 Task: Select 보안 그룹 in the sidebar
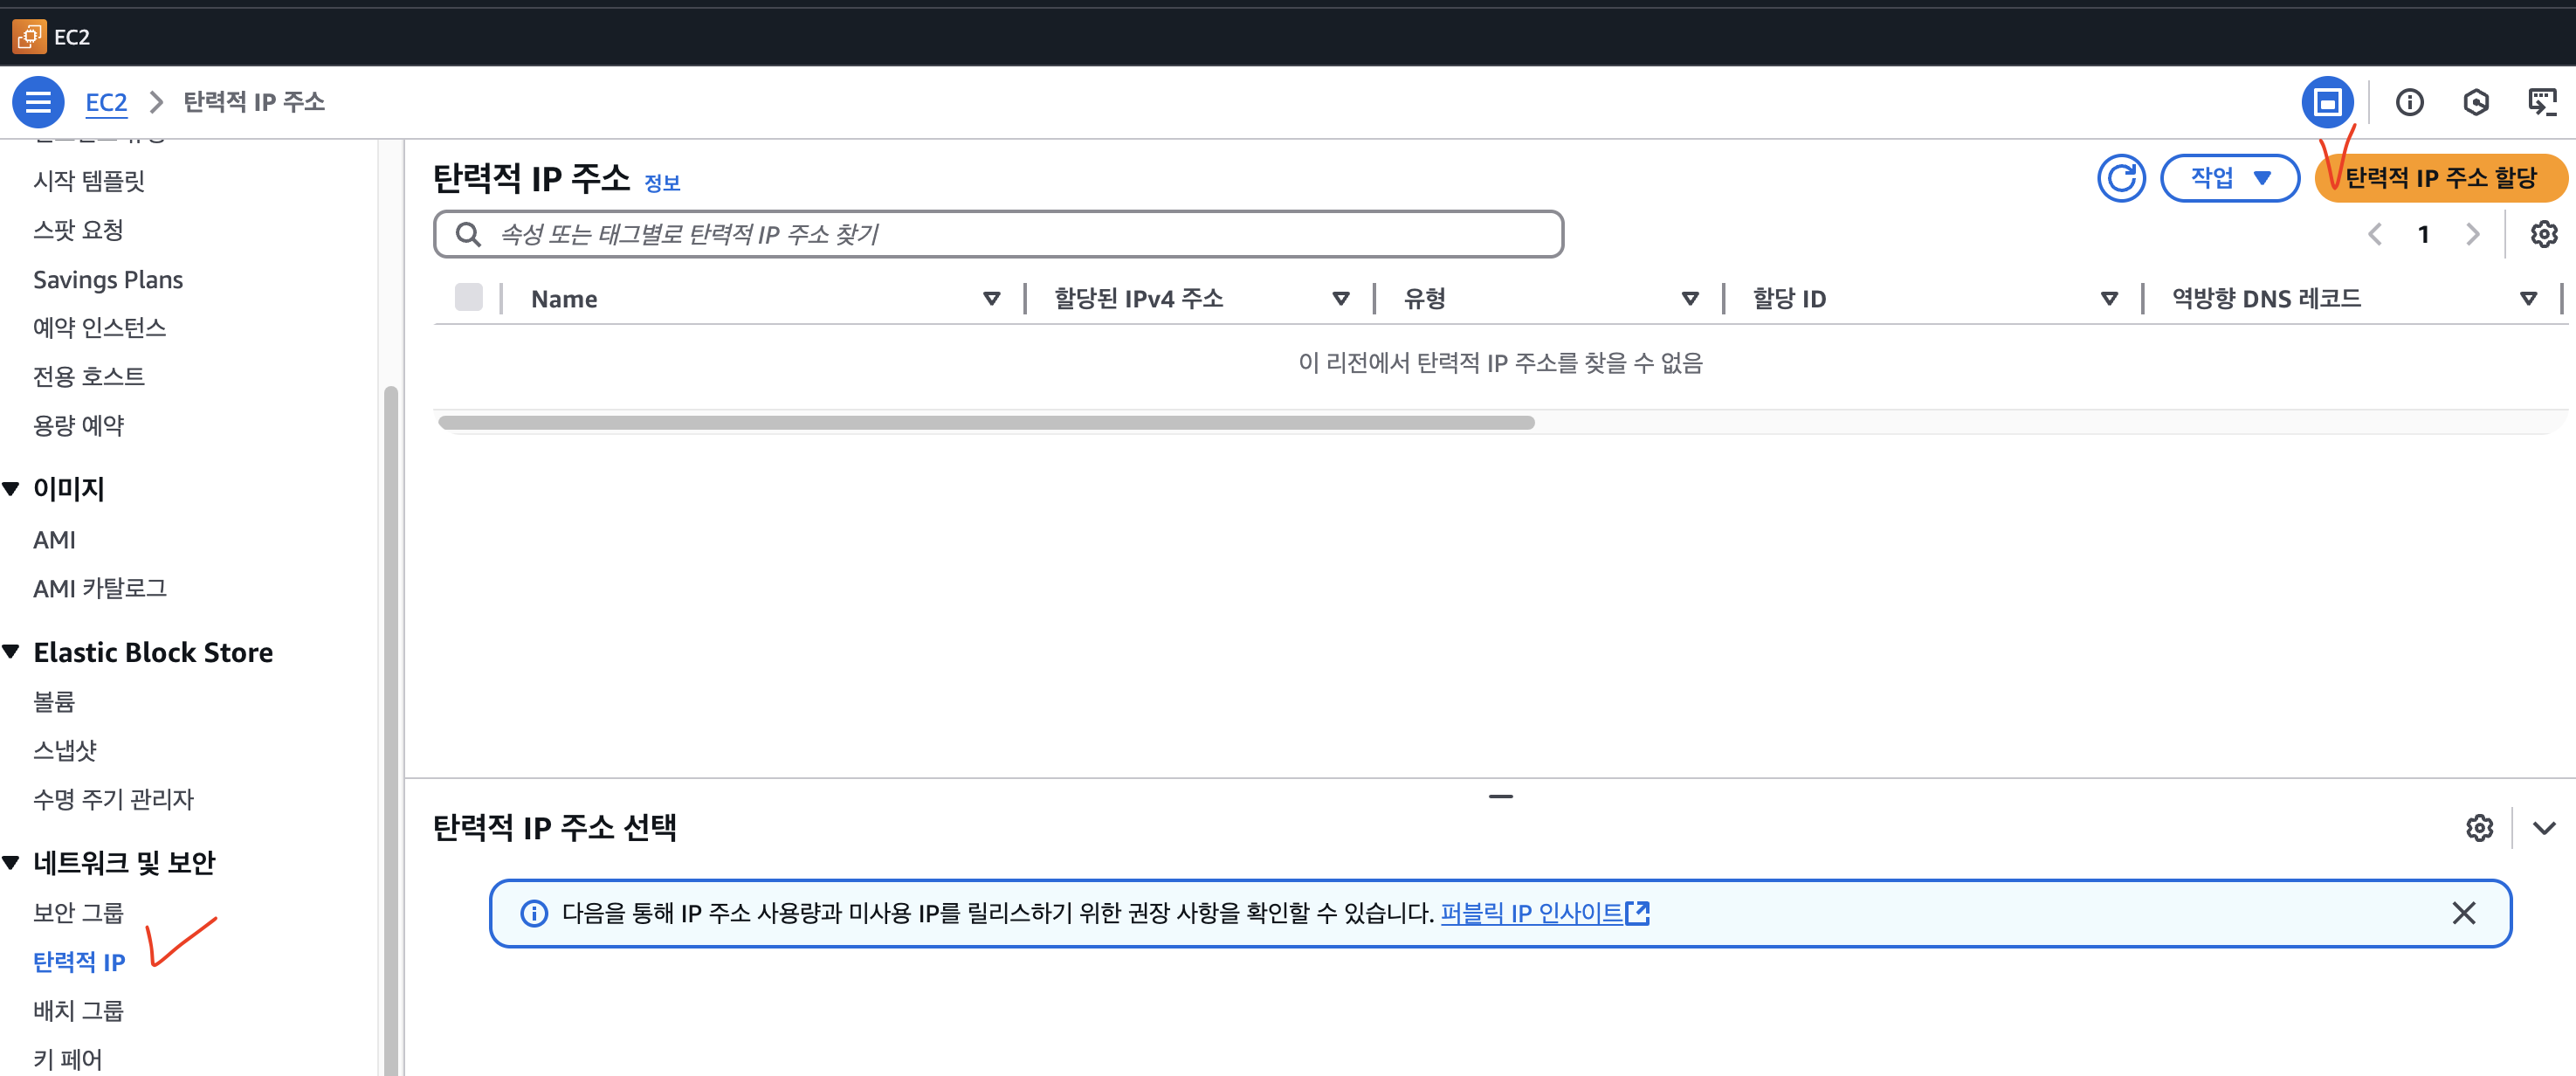coord(78,913)
